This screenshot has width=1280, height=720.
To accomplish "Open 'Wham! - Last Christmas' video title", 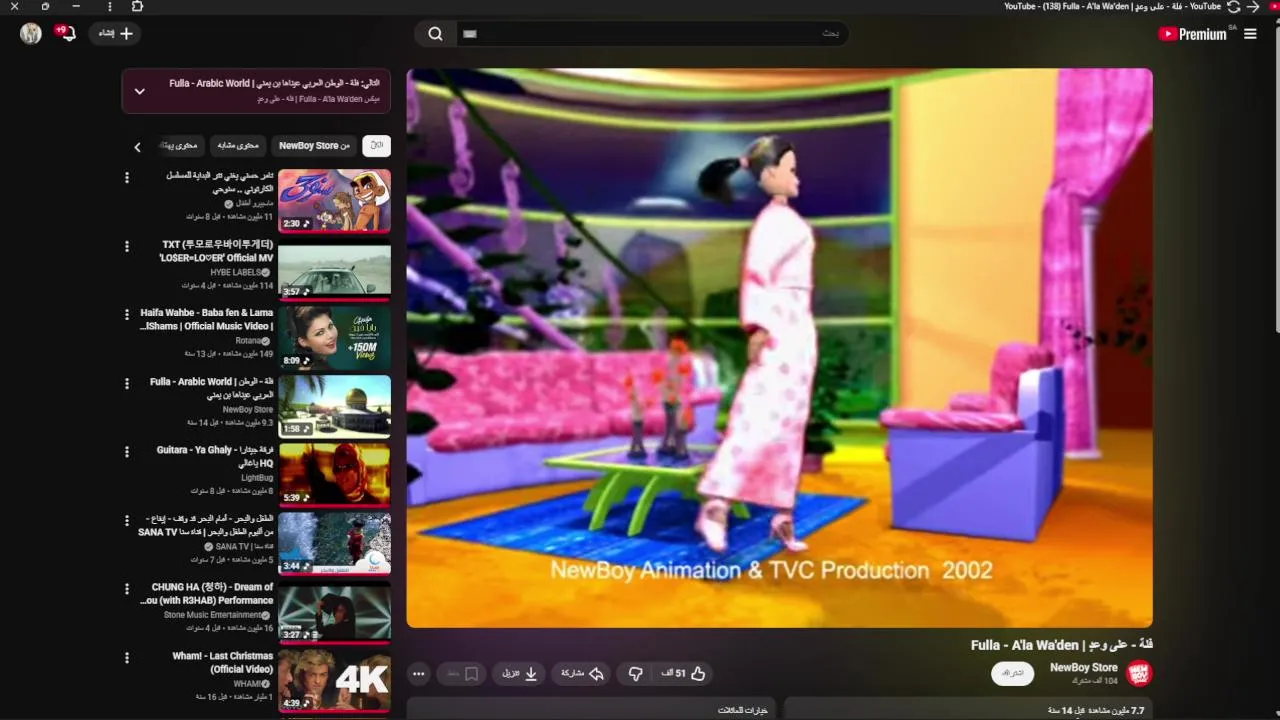I will (223, 663).
